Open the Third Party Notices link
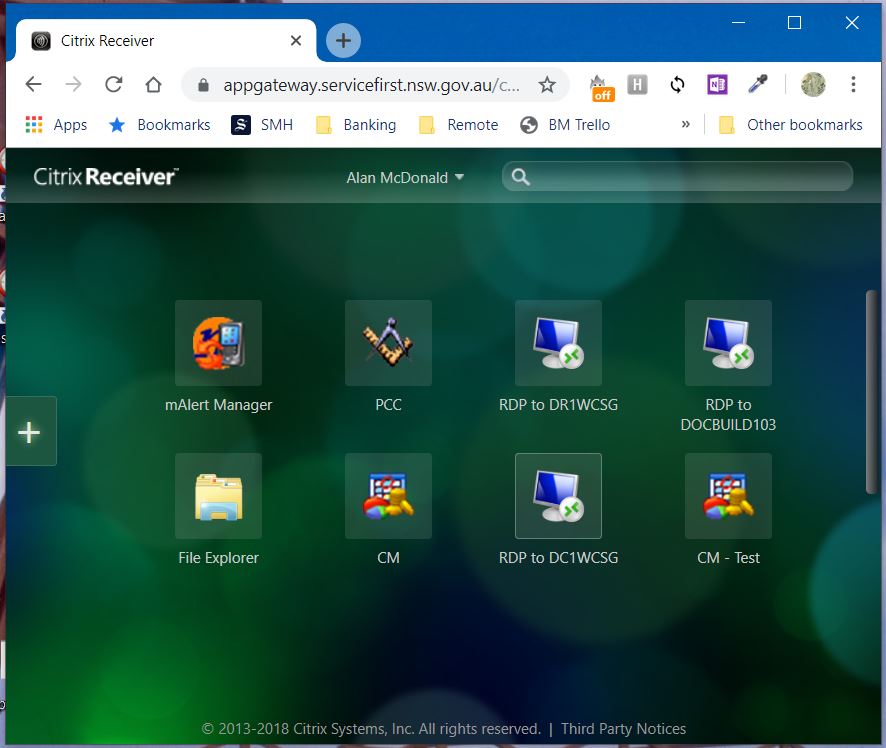886x748 pixels. (x=623, y=729)
